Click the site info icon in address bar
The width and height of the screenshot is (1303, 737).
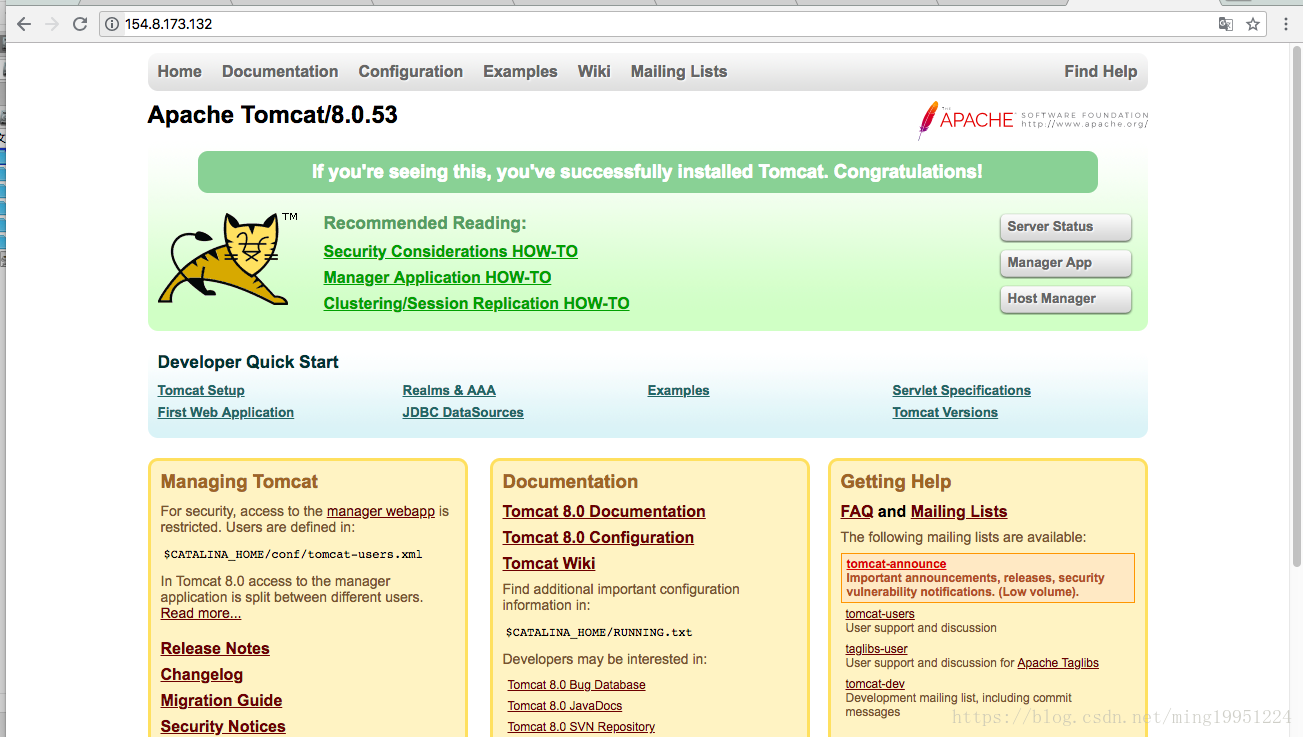113,24
